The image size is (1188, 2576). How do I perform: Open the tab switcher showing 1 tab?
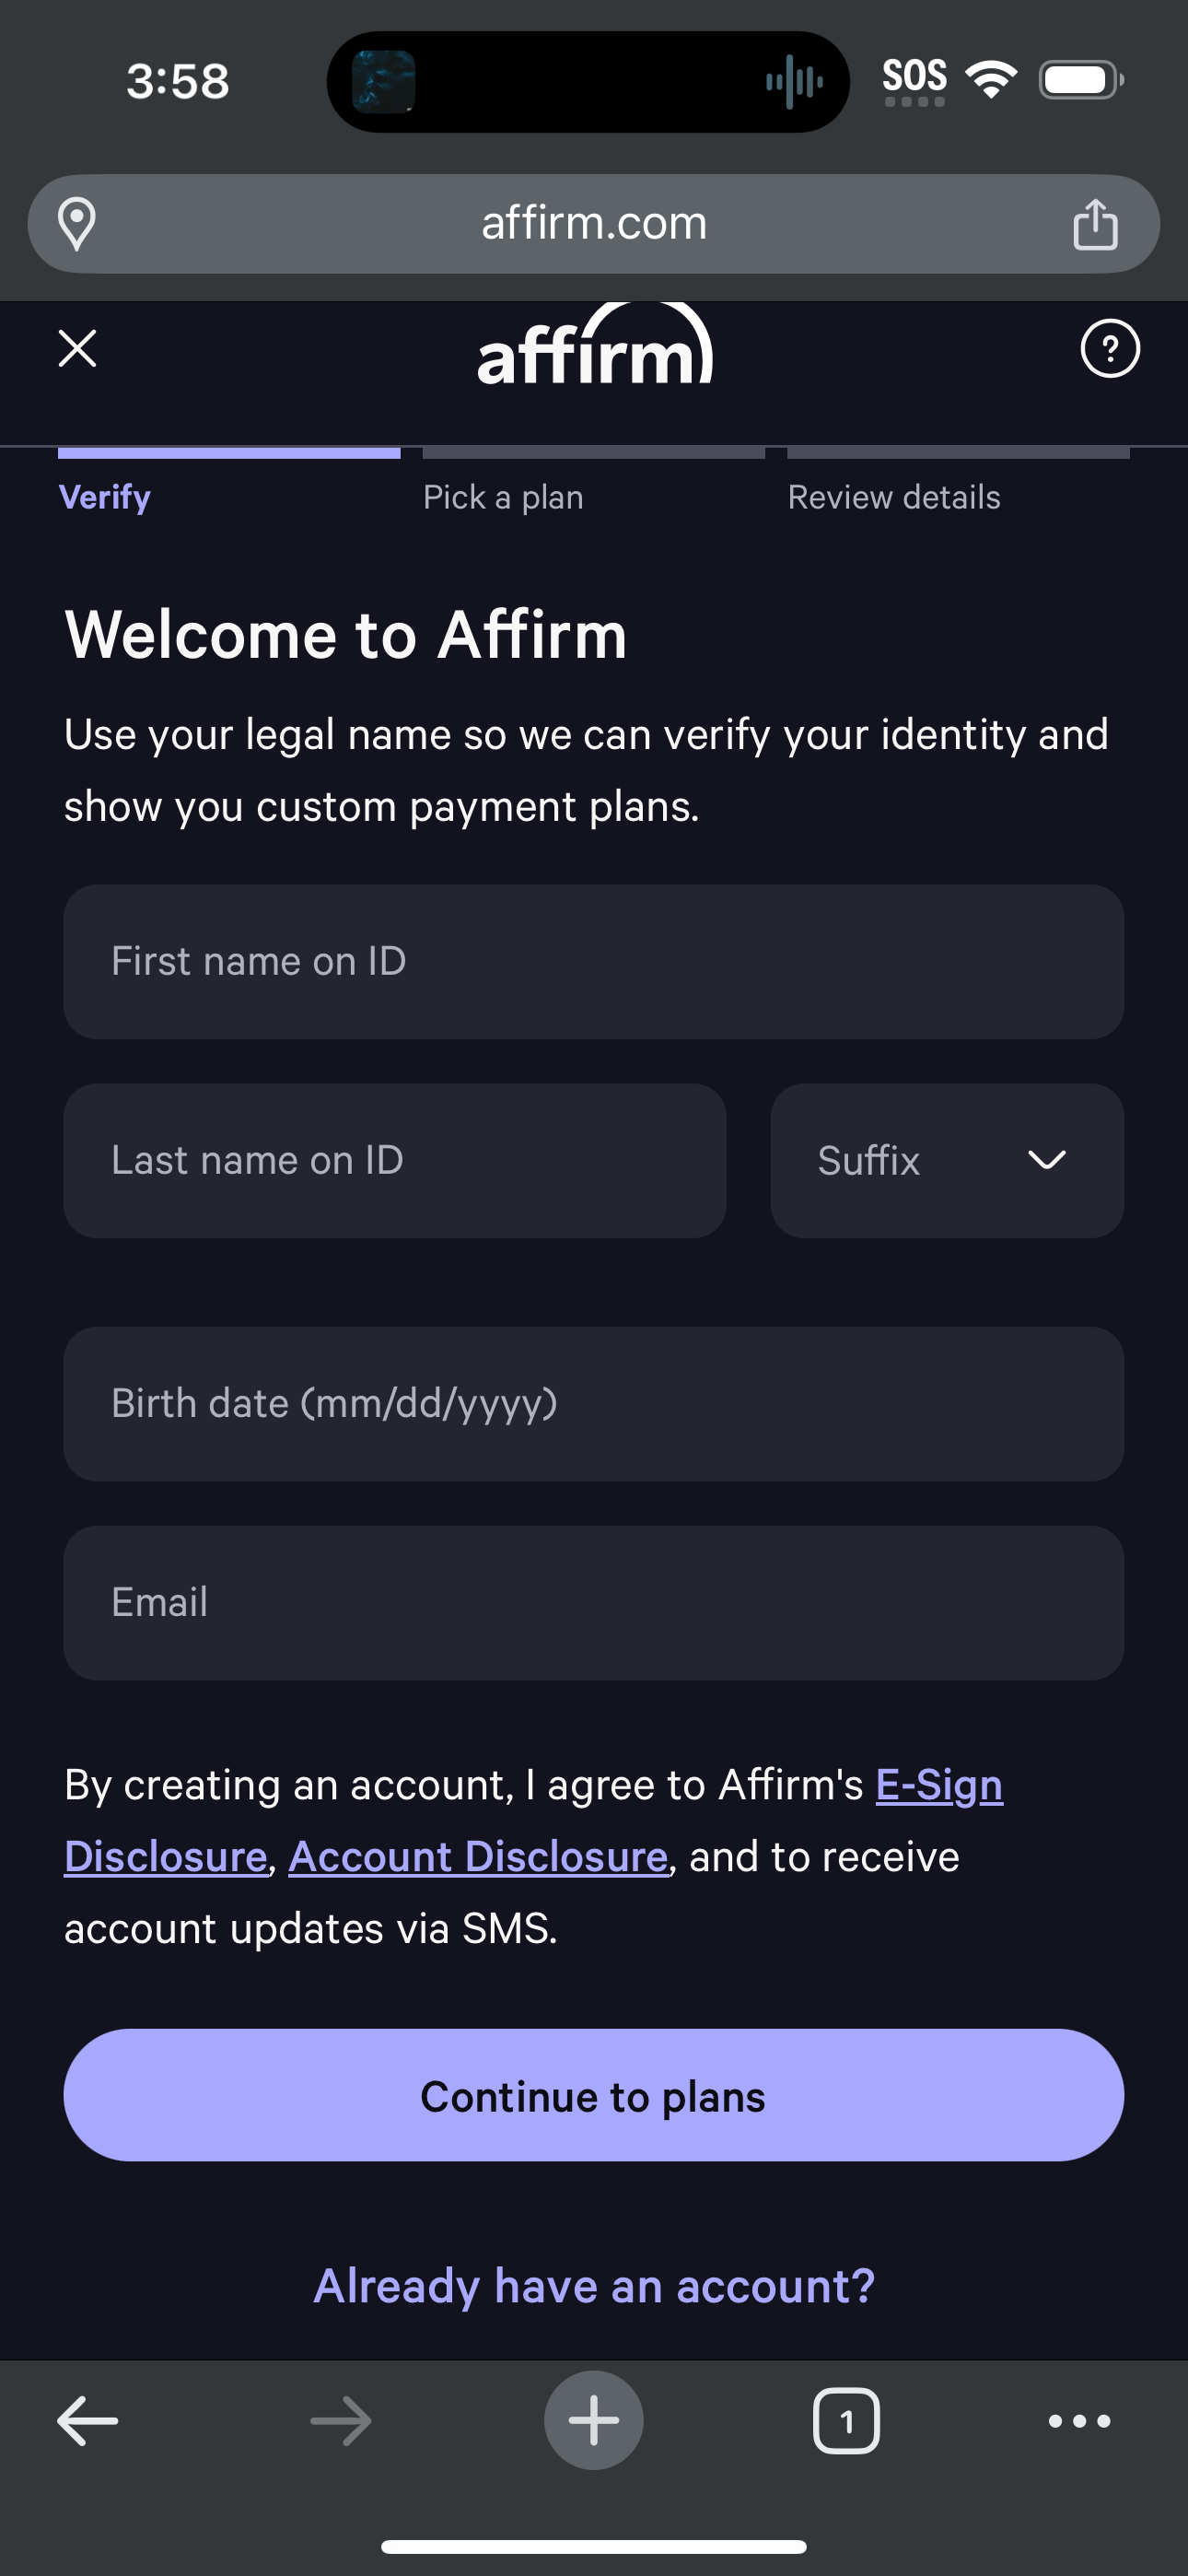click(847, 2420)
